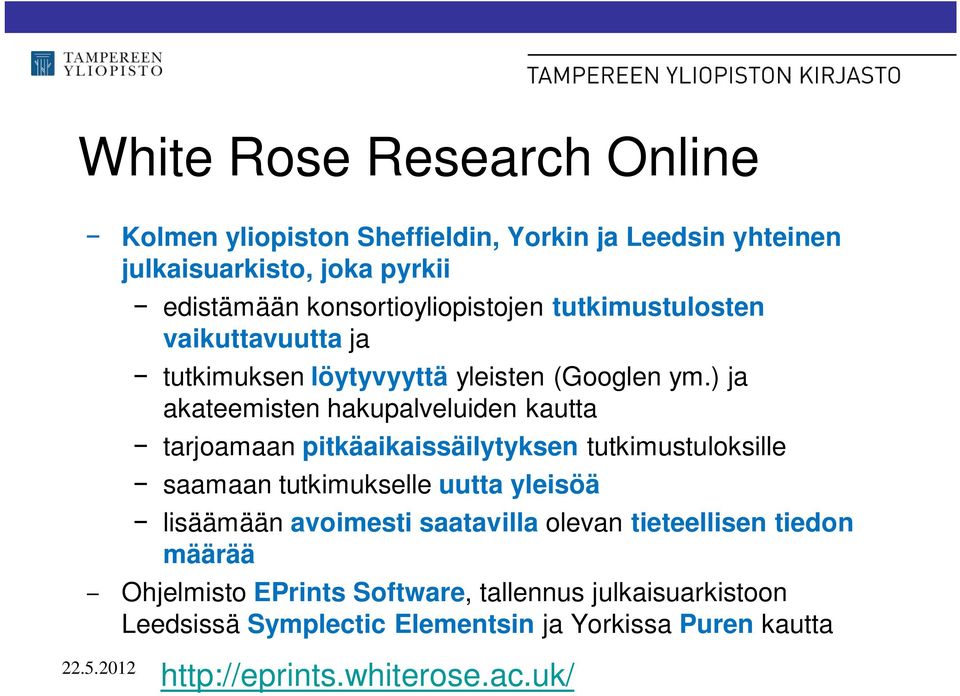Screen dimensions: 960x696
Task: Open the eprints.whiterose.ac.uk link
Action: click(x=367, y=676)
